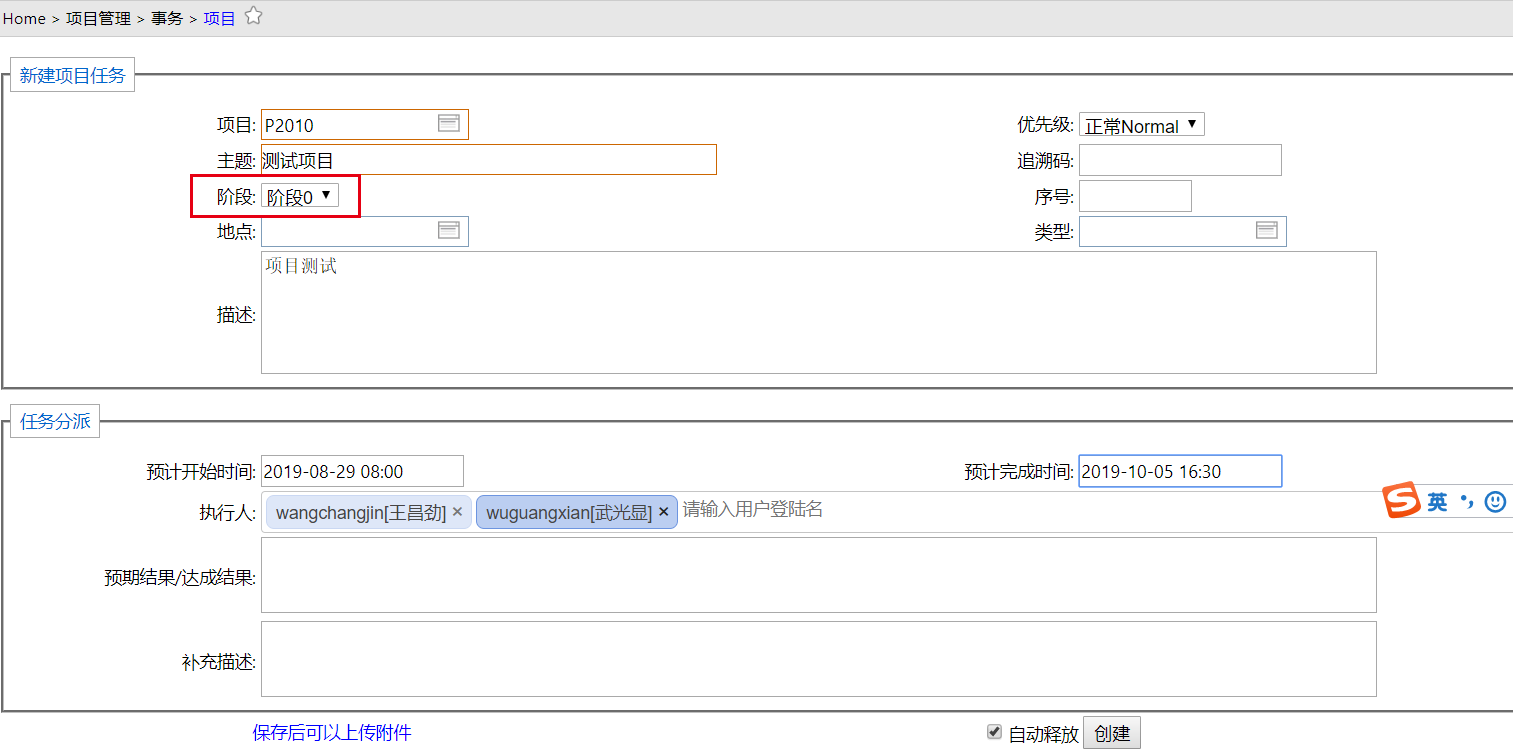
Task: Click the 项目 breadcrumb link
Action: [x=219, y=18]
